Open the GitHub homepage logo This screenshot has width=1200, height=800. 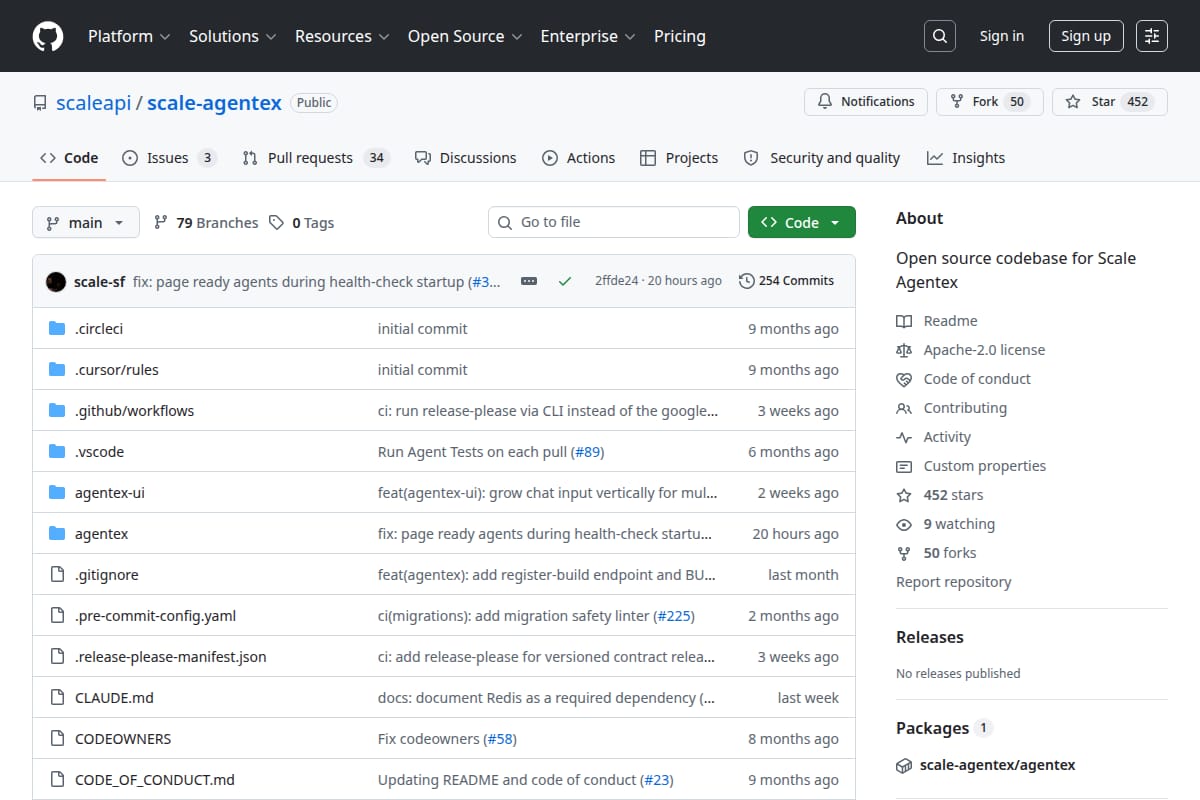point(48,36)
